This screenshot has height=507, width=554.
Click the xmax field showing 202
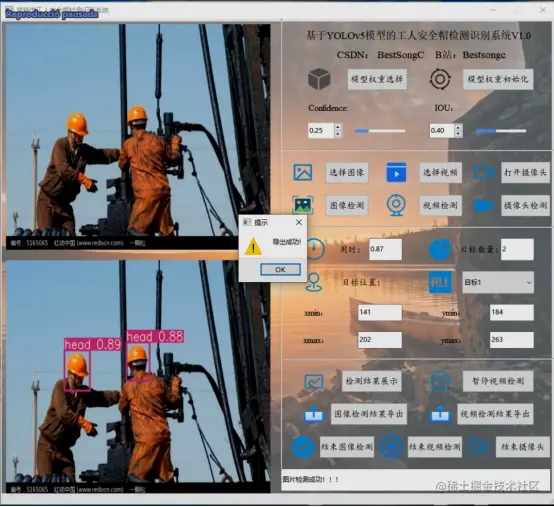click(379, 340)
